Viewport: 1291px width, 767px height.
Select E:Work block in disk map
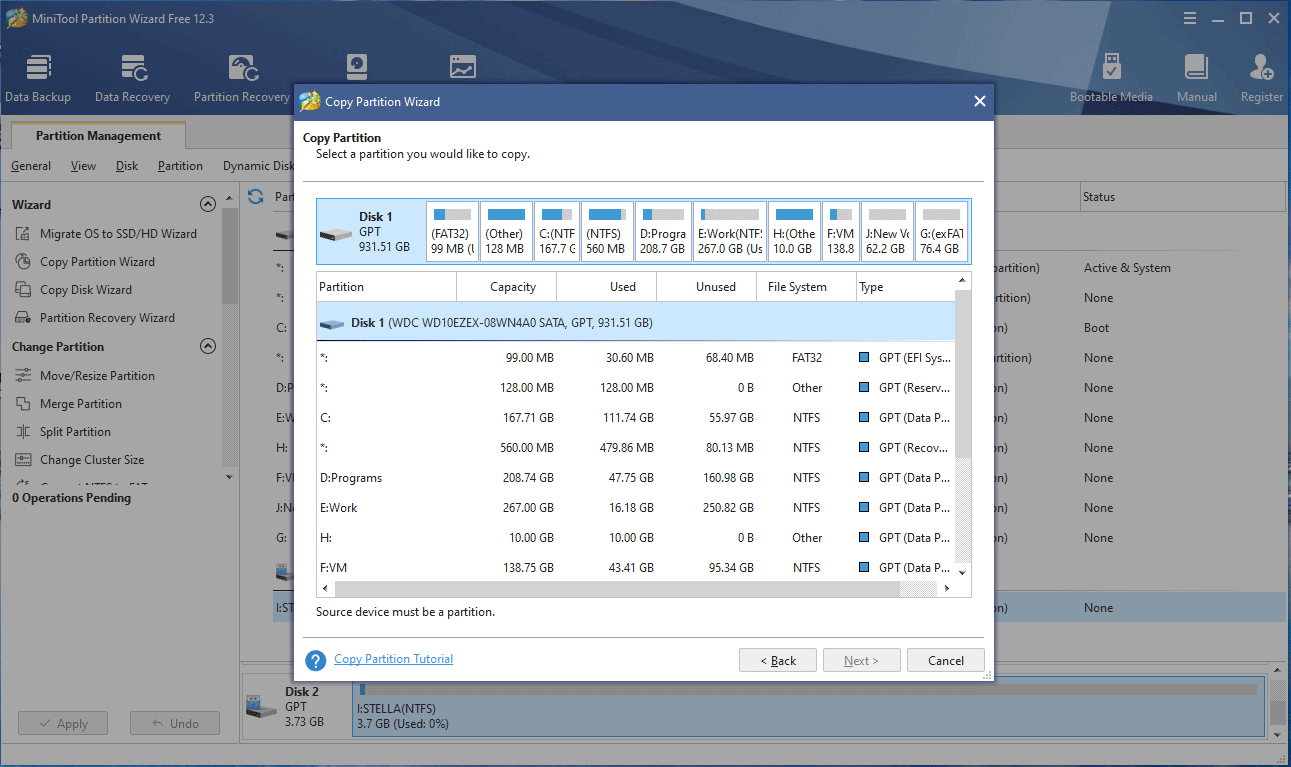point(730,232)
